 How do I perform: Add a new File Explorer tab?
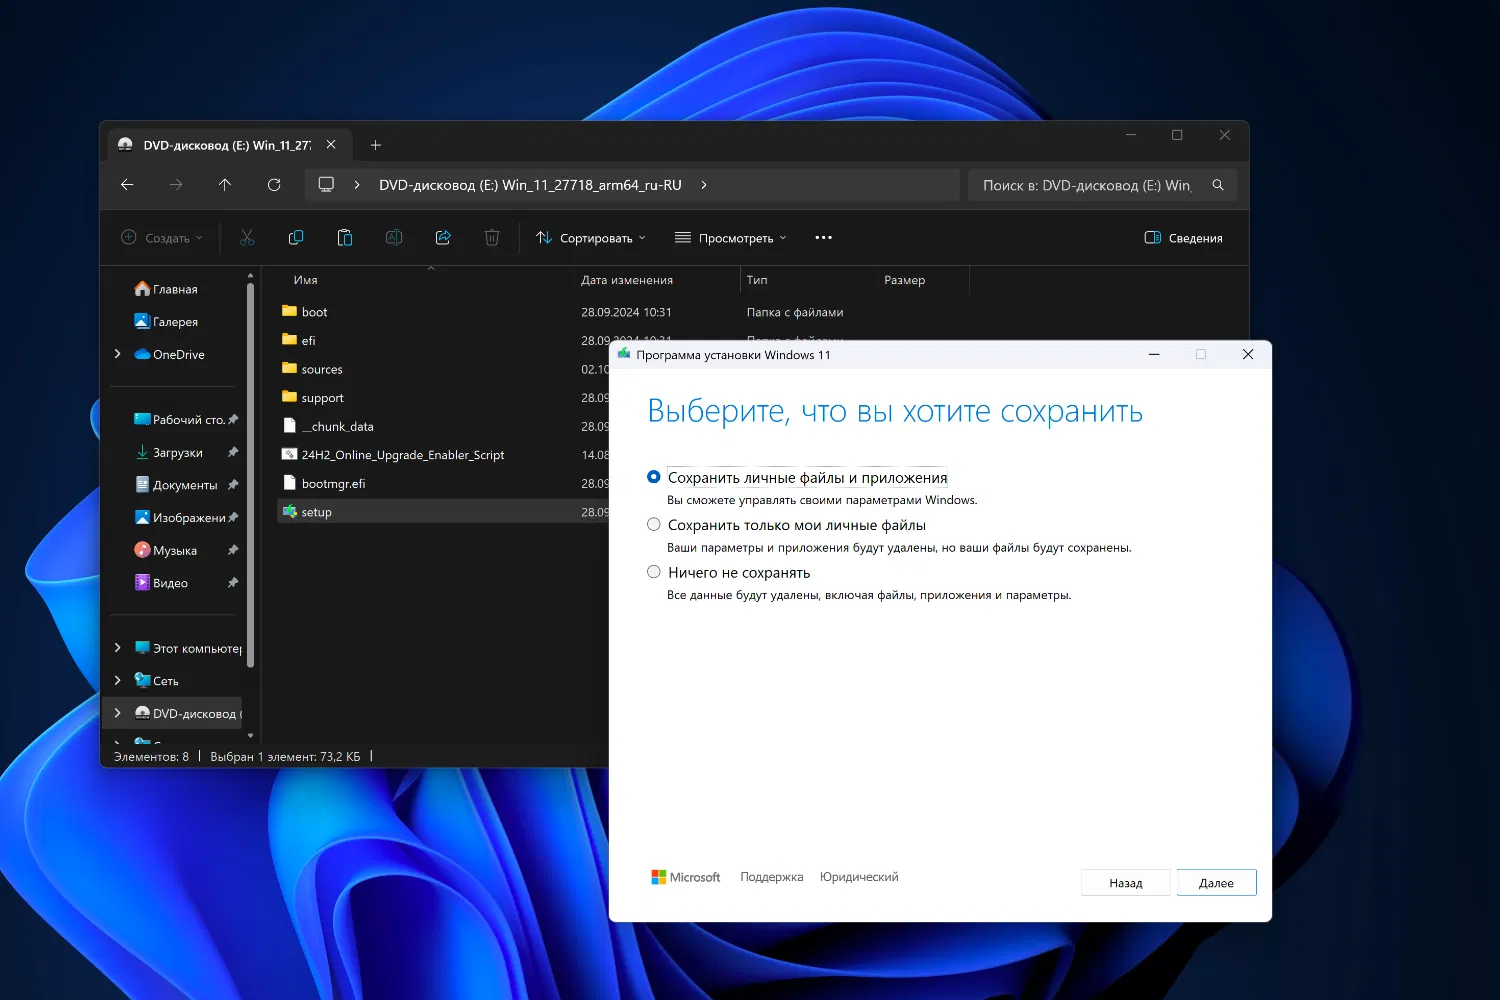pyautogui.click(x=376, y=145)
